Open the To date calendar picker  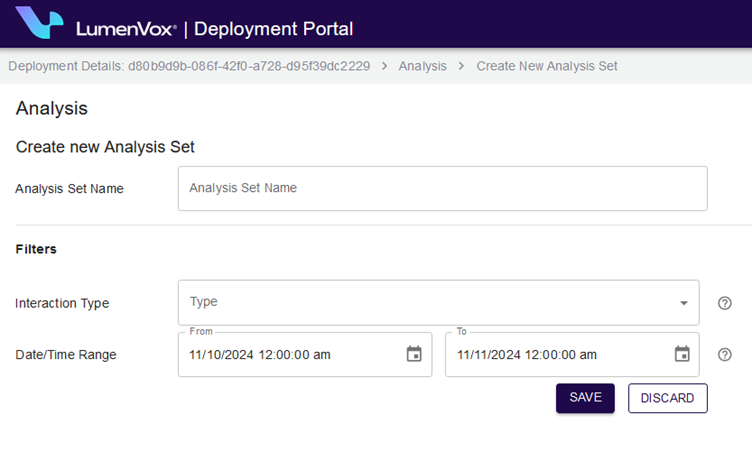[x=682, y=354]
